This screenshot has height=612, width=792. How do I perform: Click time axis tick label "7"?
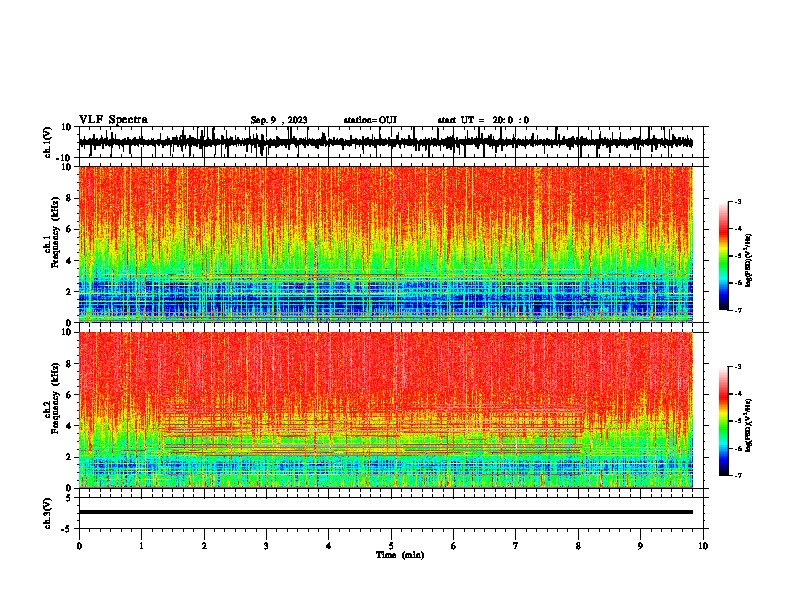[516, 546]
